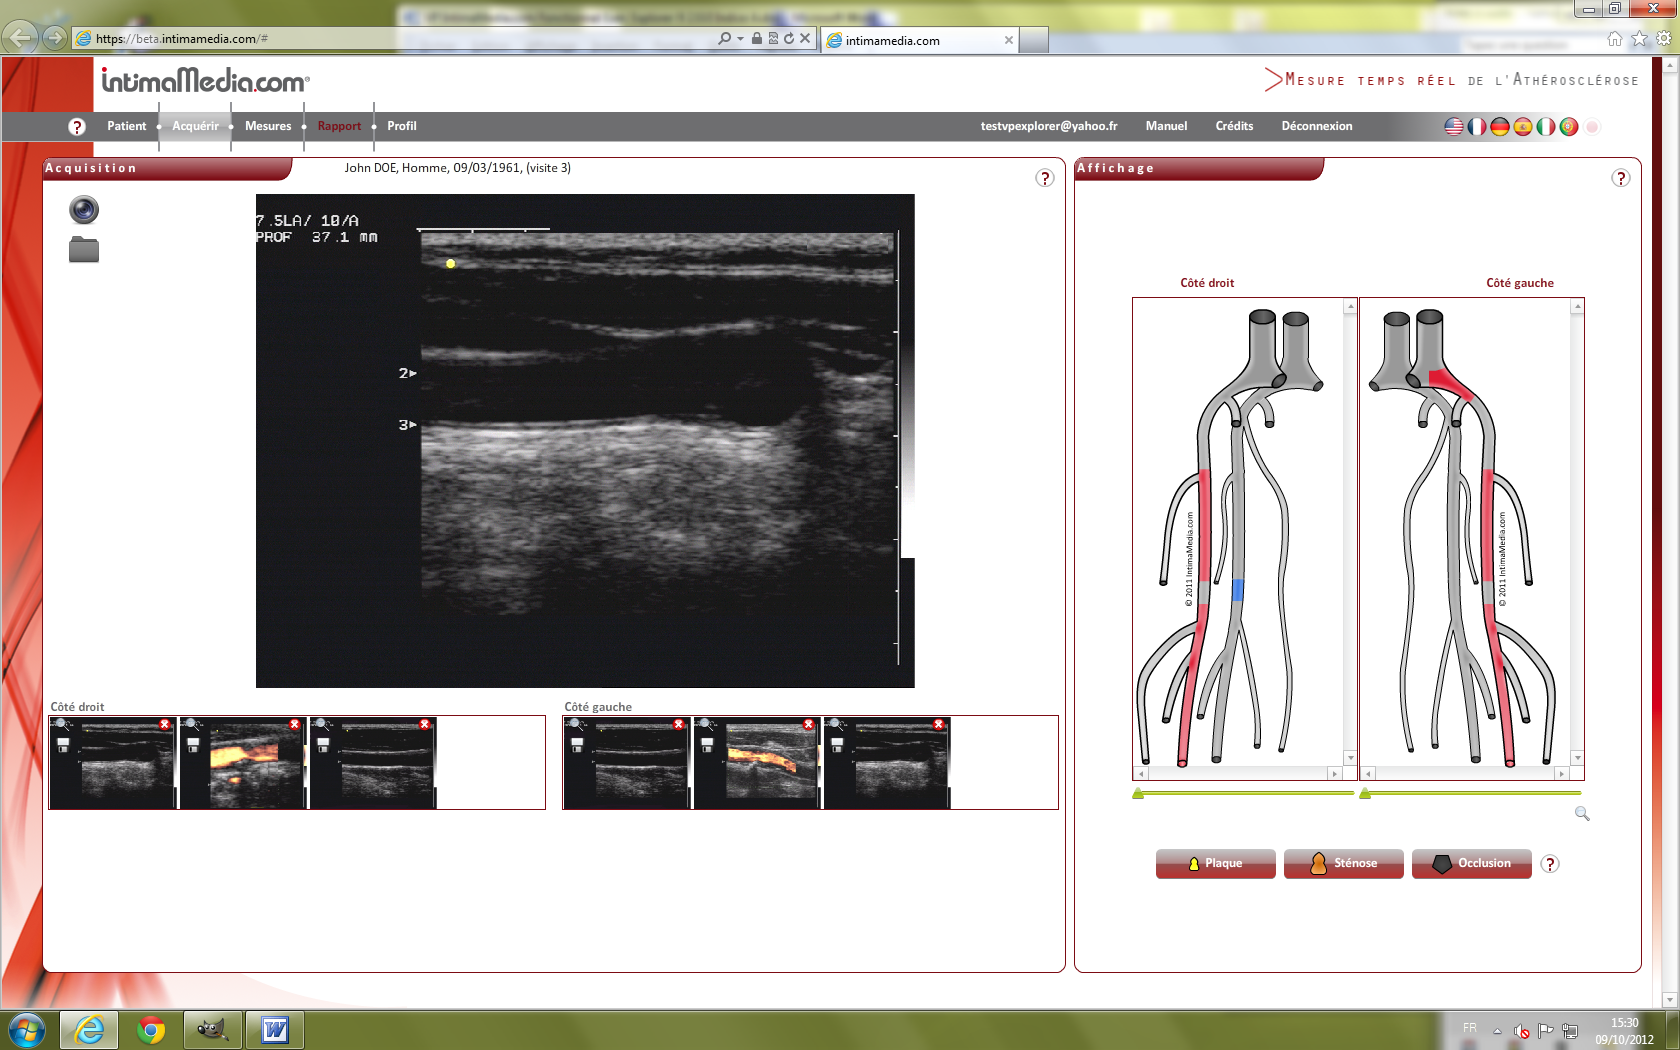
Task: Select the US flag for English
Action: pyautogui.click(x=1454, y=127)
